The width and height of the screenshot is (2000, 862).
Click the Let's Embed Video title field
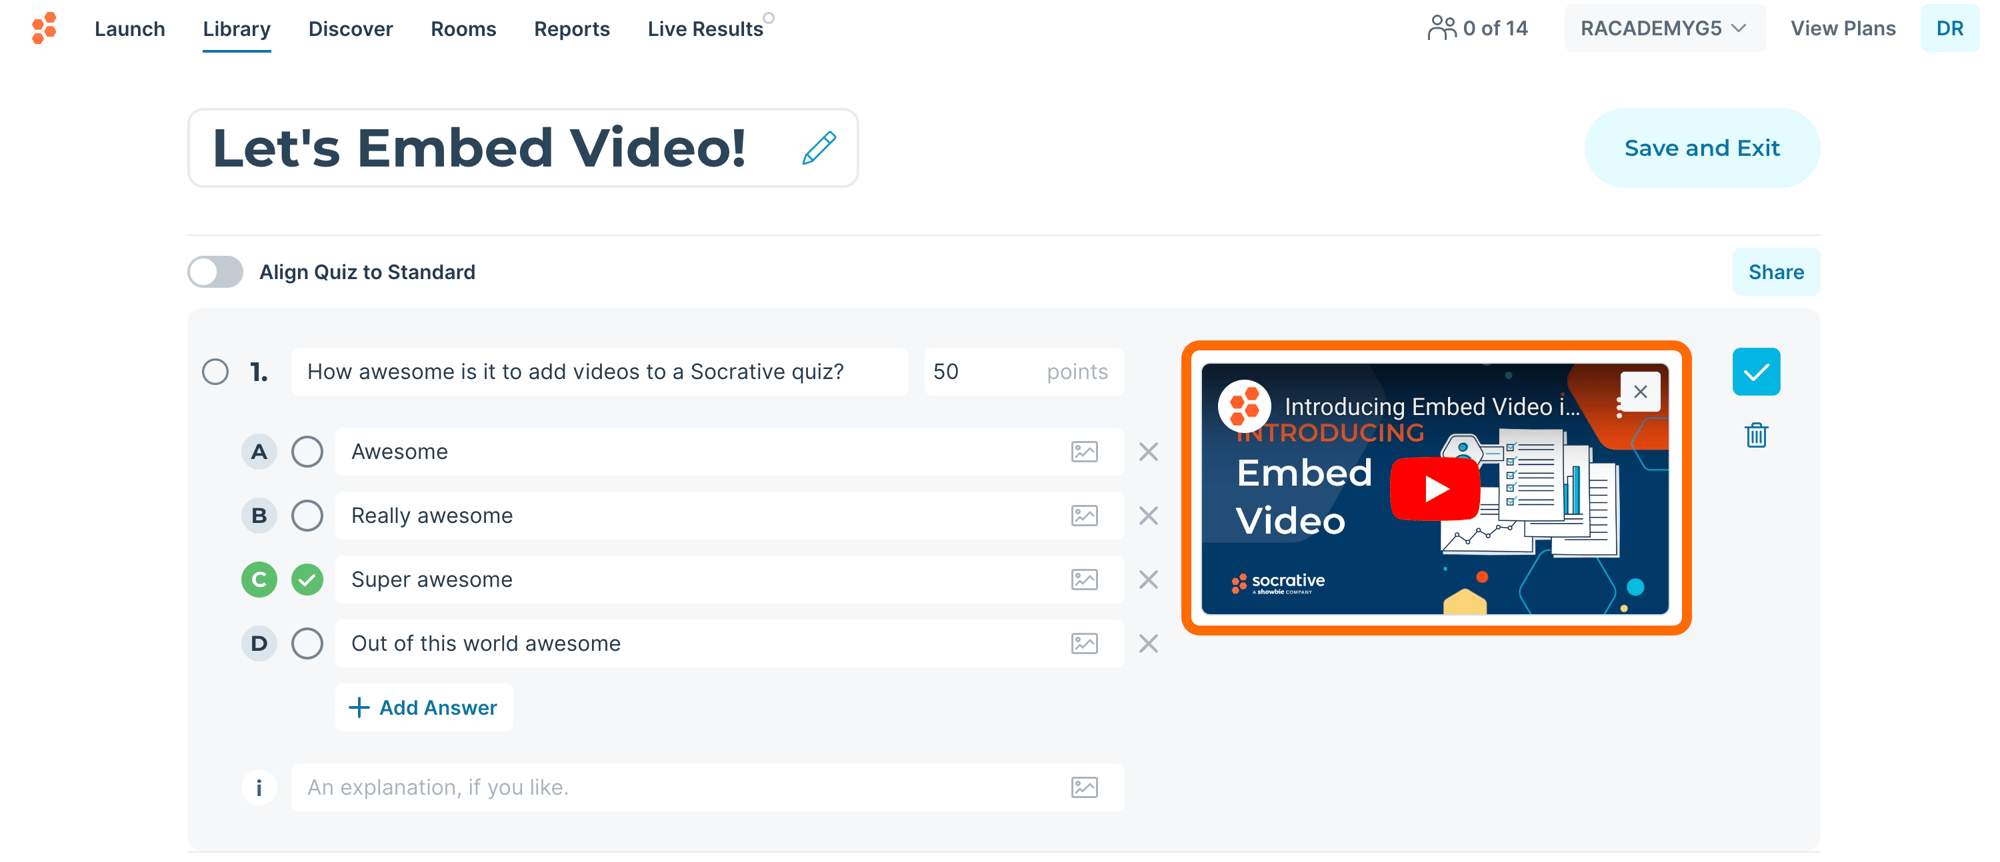(x=523, y=148)
